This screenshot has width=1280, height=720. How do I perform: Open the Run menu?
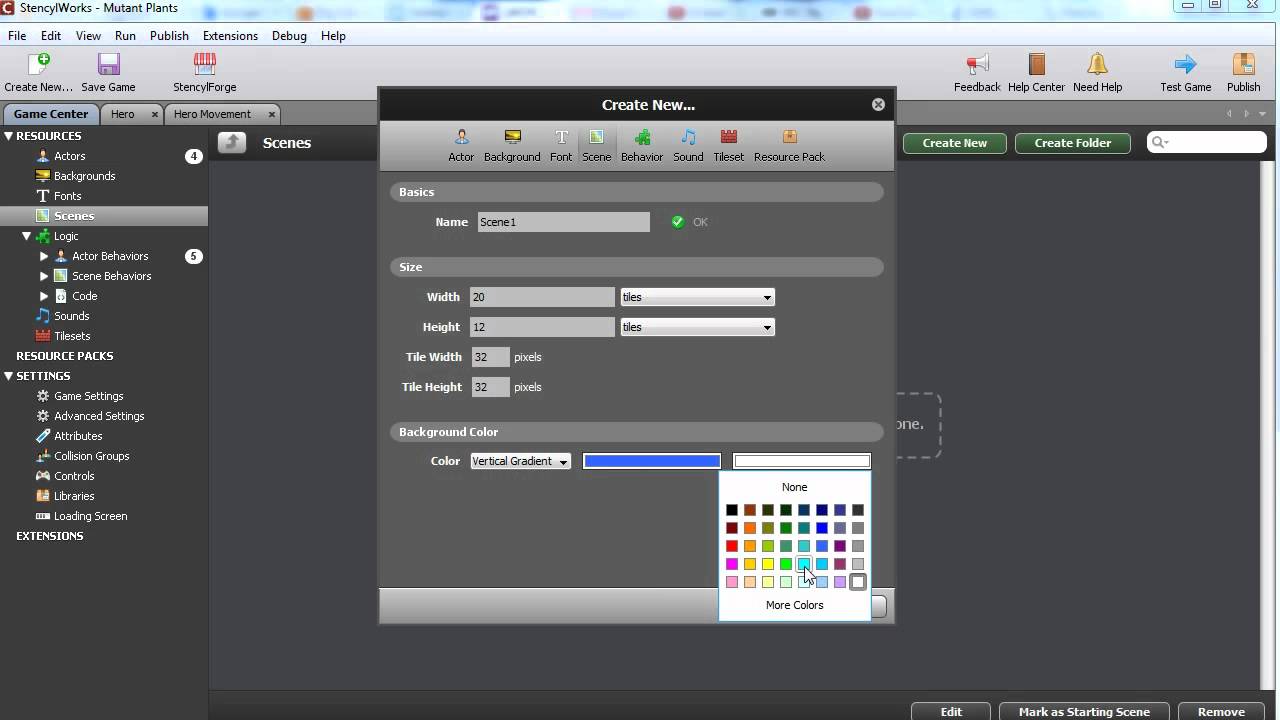[125, 36]
